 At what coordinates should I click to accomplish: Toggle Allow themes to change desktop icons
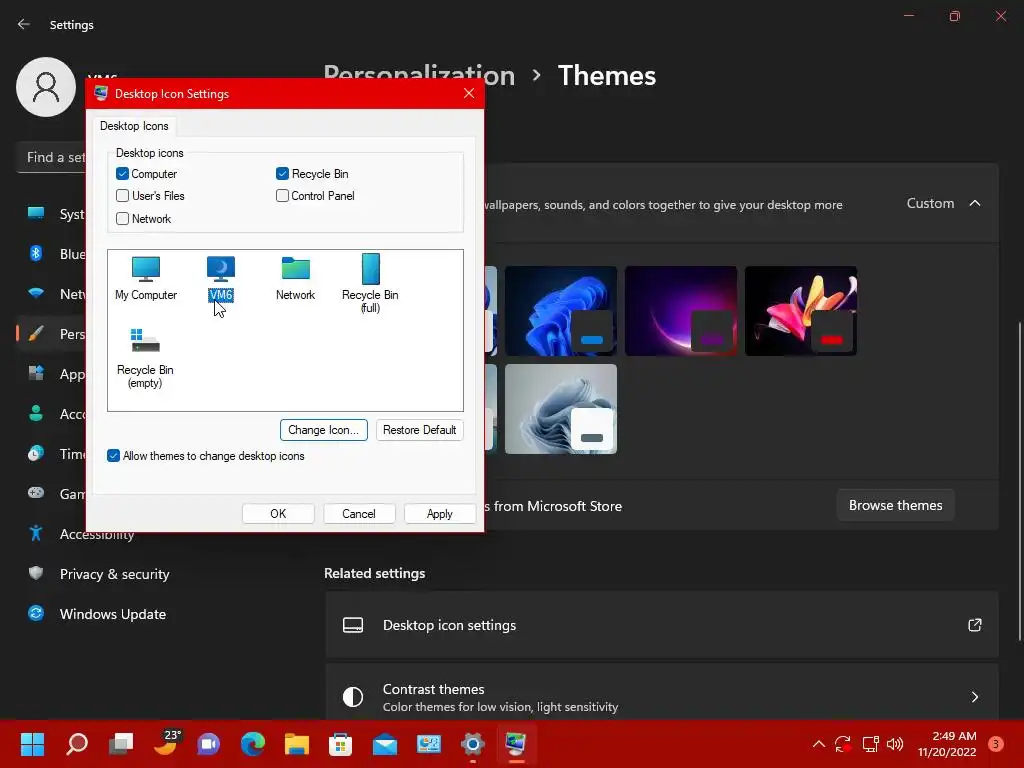114,456
